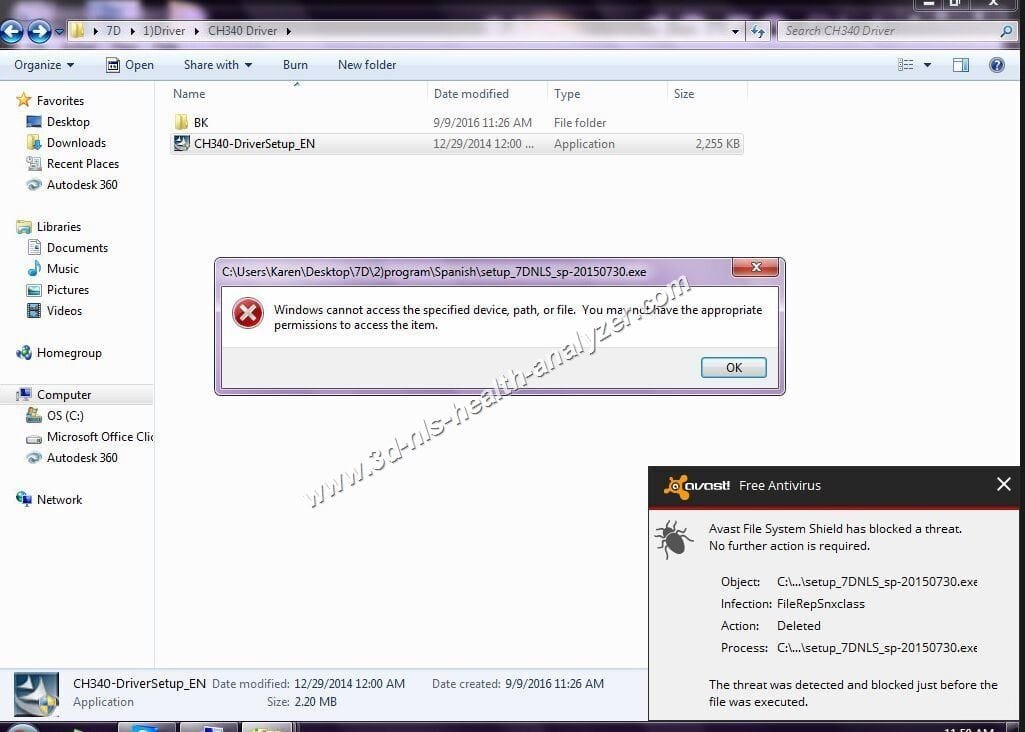Click the Help question mark icon
This screenshot has width=1025, height=732.
coord(996,65)
